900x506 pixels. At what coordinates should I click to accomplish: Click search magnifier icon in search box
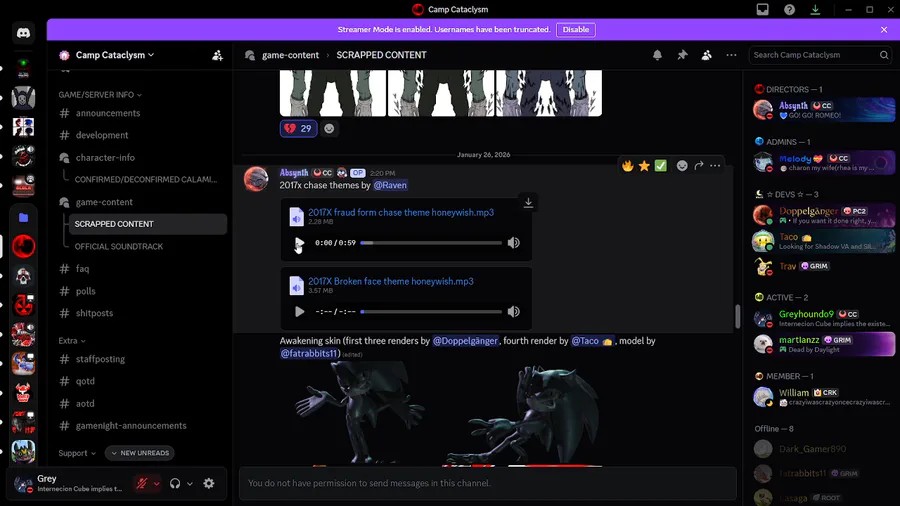tap(884, 55)
